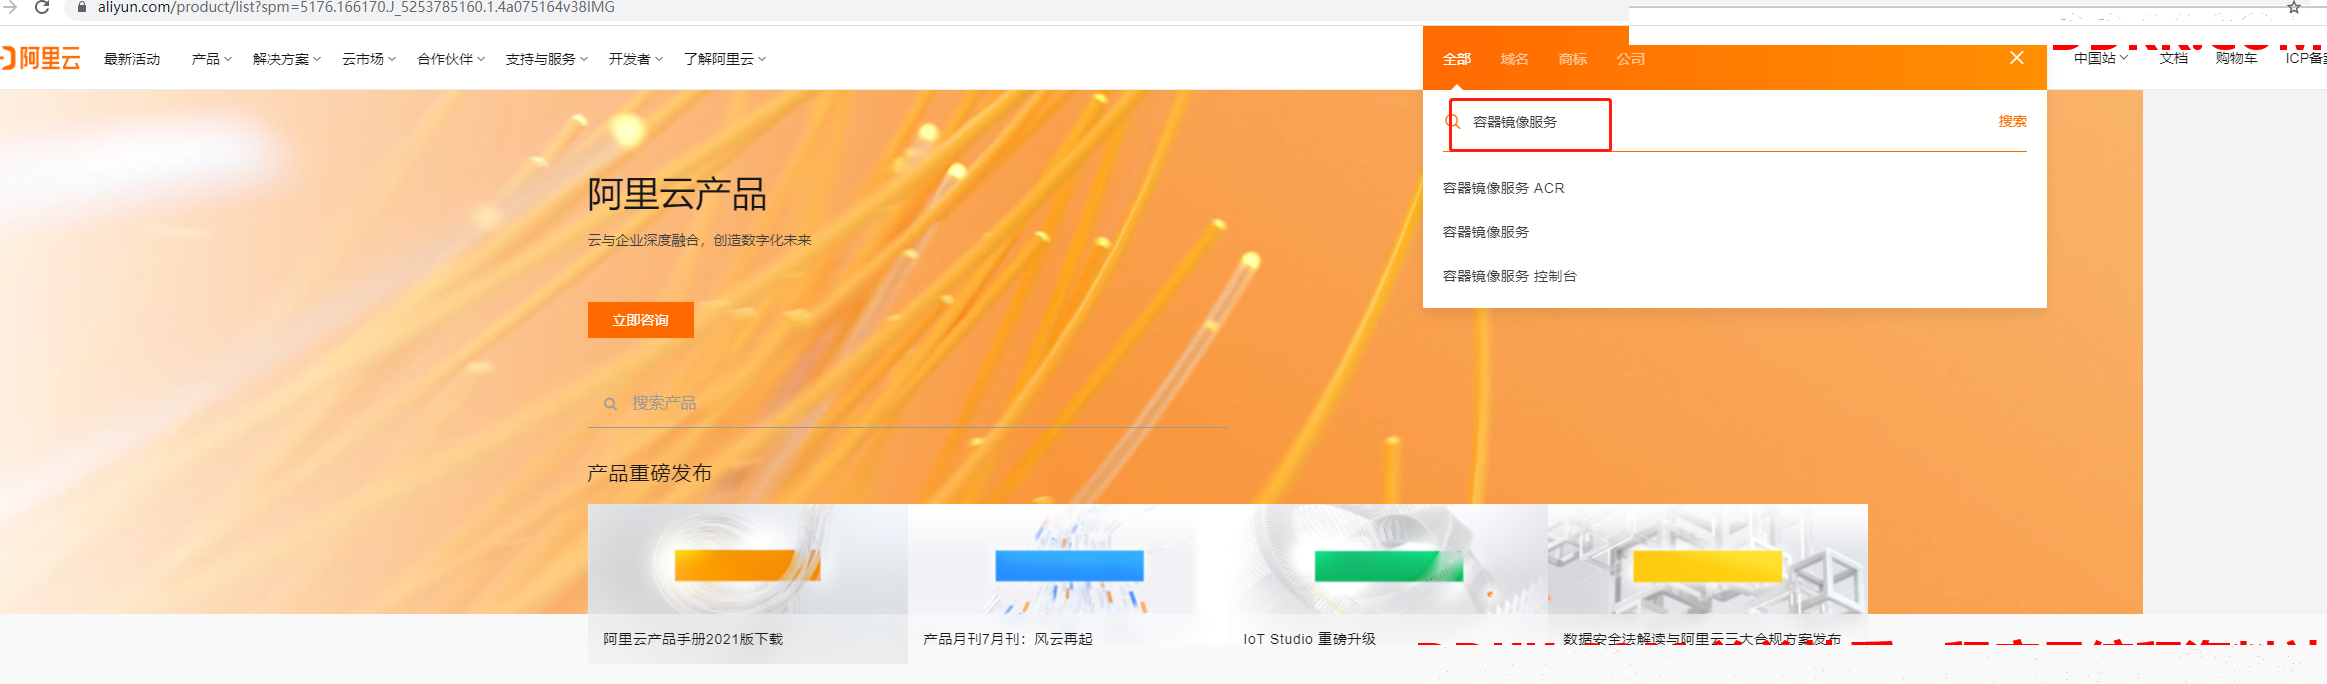The image size is (2327, 684).
Task: Select the 公司 search tab
Action: click(x=1631, y=59)
